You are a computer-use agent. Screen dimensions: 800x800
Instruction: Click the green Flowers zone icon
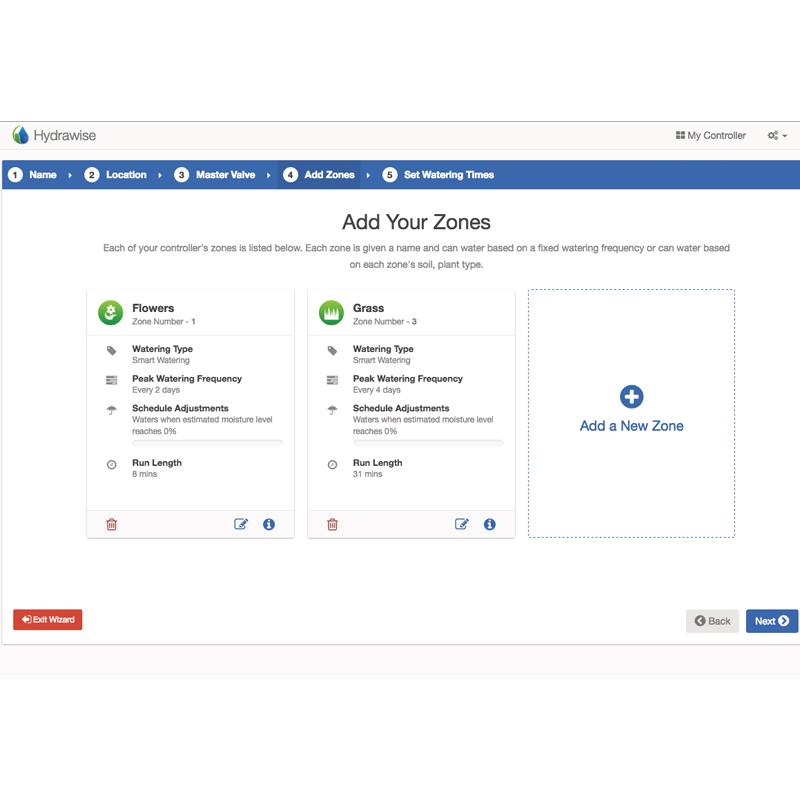click(x=110, y=314)
